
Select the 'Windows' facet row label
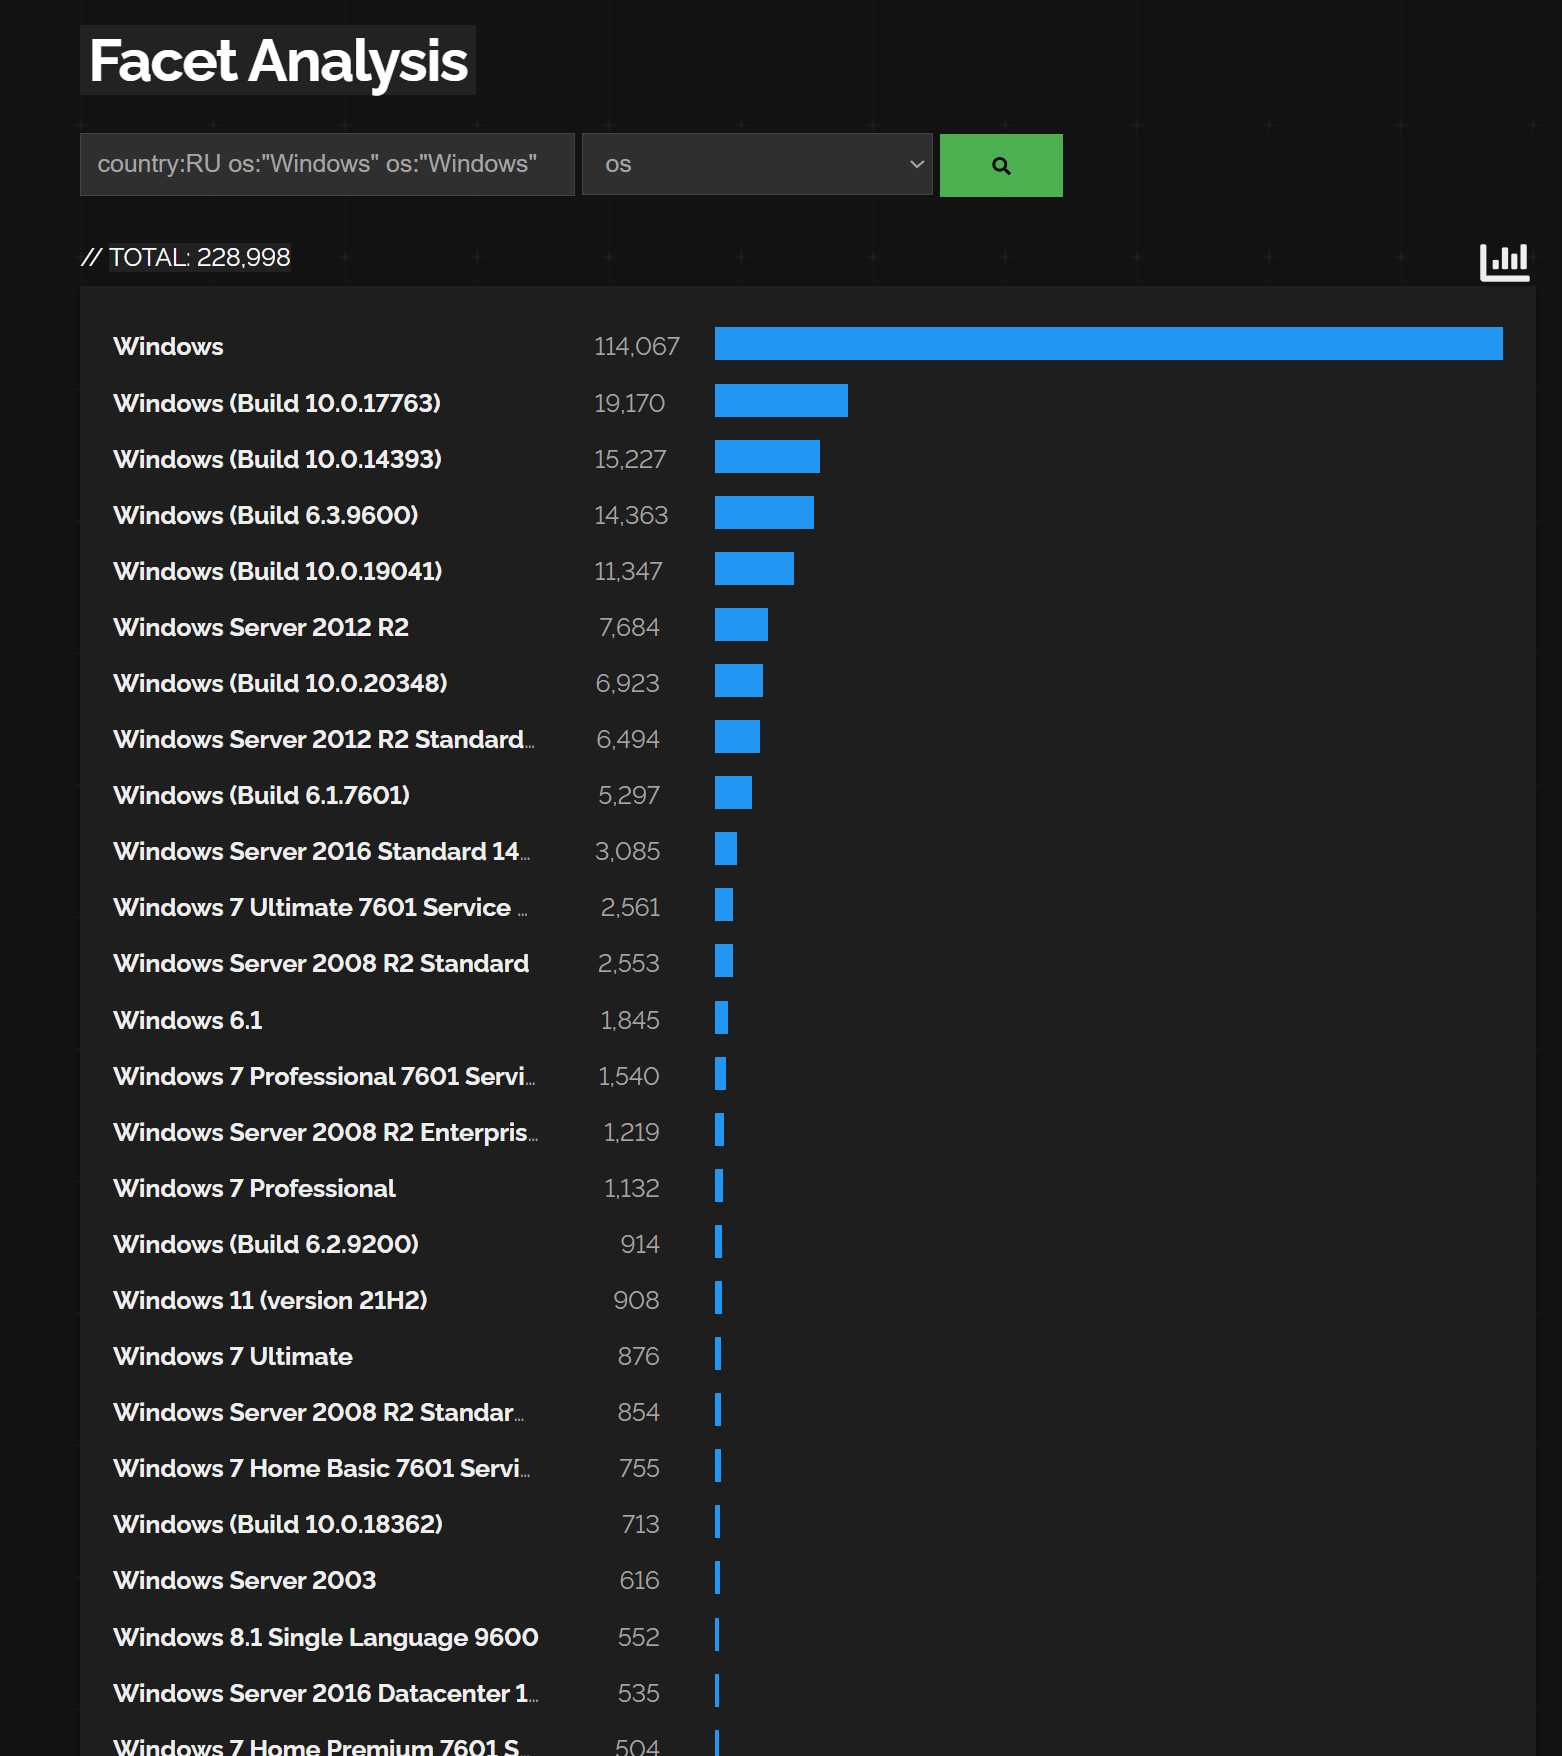168,346
